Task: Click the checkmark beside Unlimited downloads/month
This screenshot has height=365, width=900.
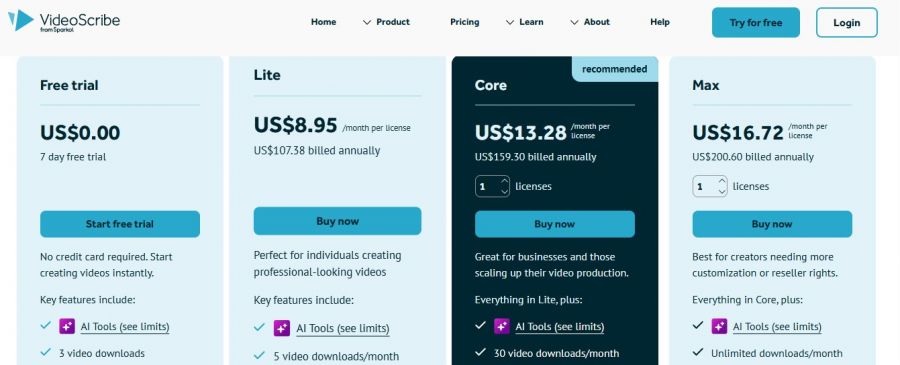Action: click(698, 352)
